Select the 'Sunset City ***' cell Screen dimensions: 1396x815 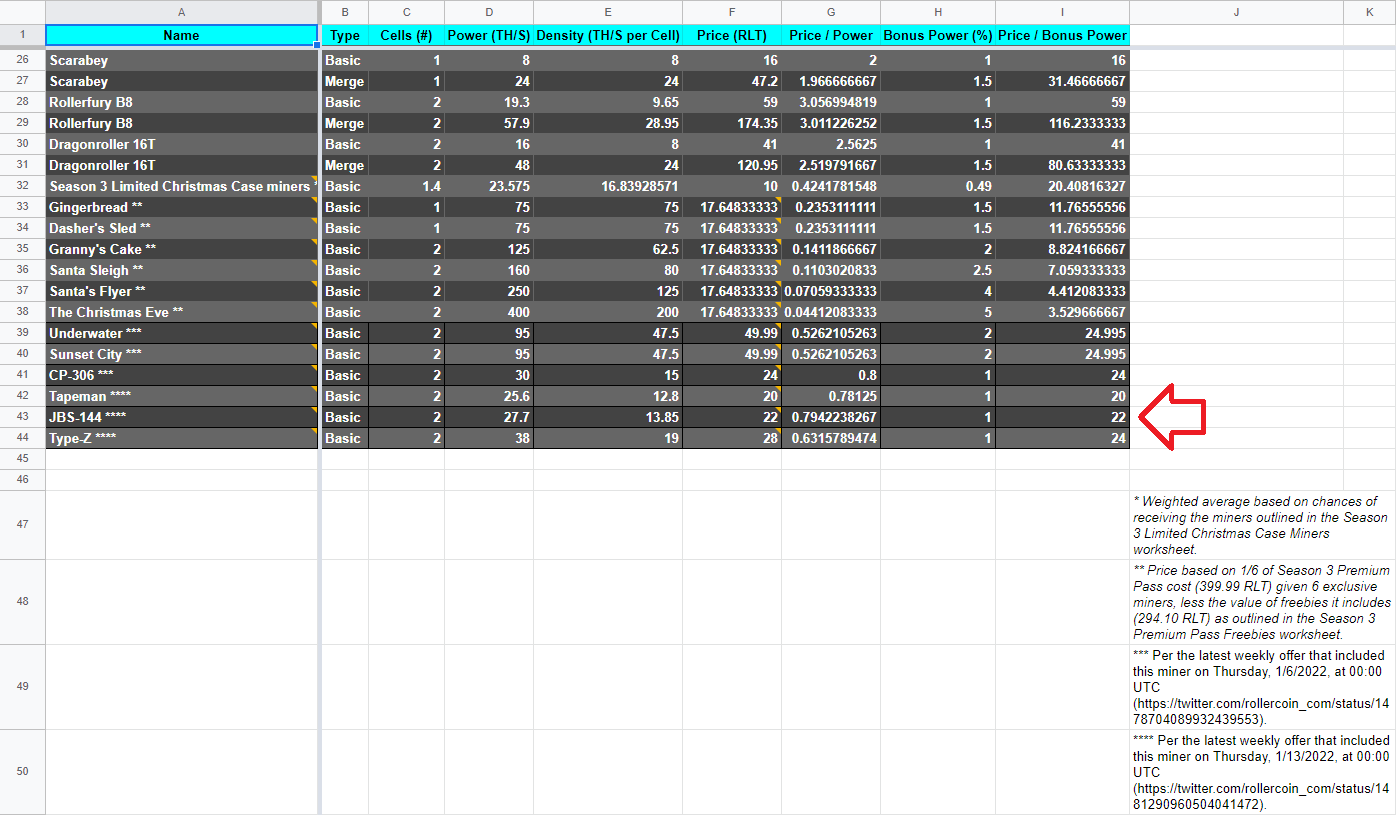(x=181, y=354)
